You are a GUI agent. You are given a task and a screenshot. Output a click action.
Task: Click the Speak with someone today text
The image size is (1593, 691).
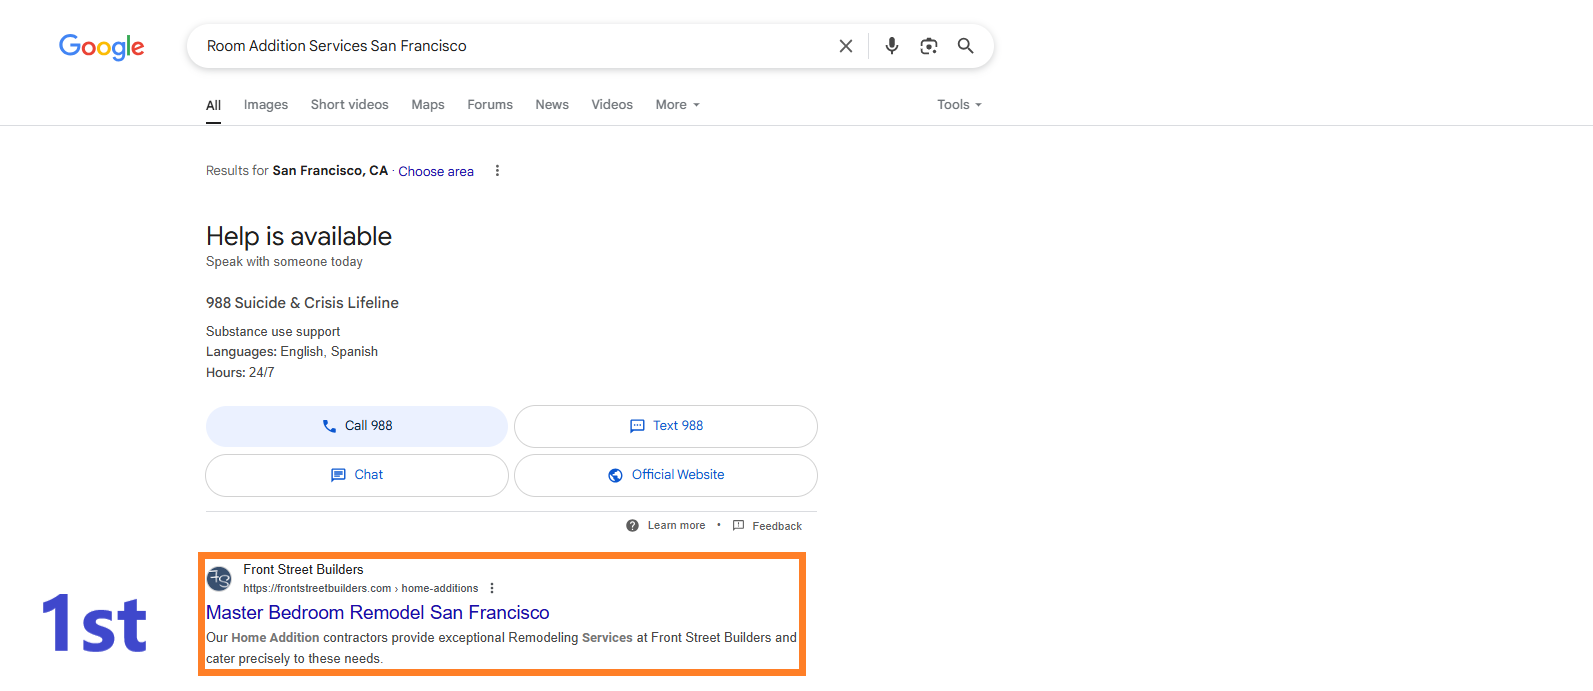pos(284,262)
